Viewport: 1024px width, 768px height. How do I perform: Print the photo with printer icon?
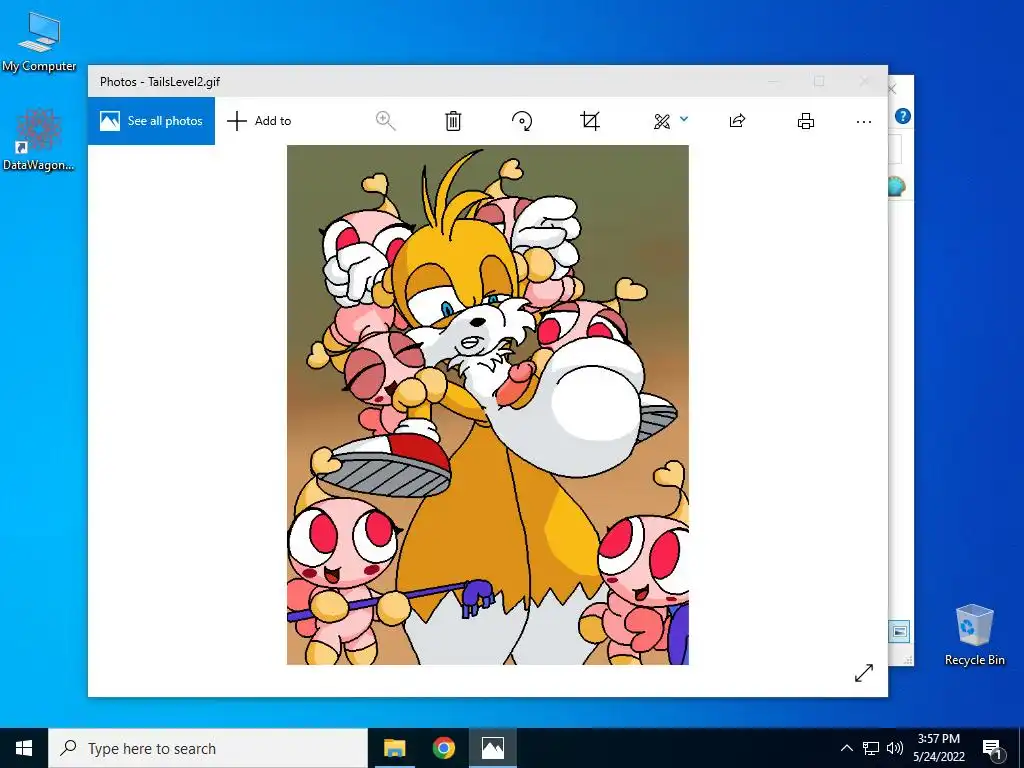(x=806, y=121)
